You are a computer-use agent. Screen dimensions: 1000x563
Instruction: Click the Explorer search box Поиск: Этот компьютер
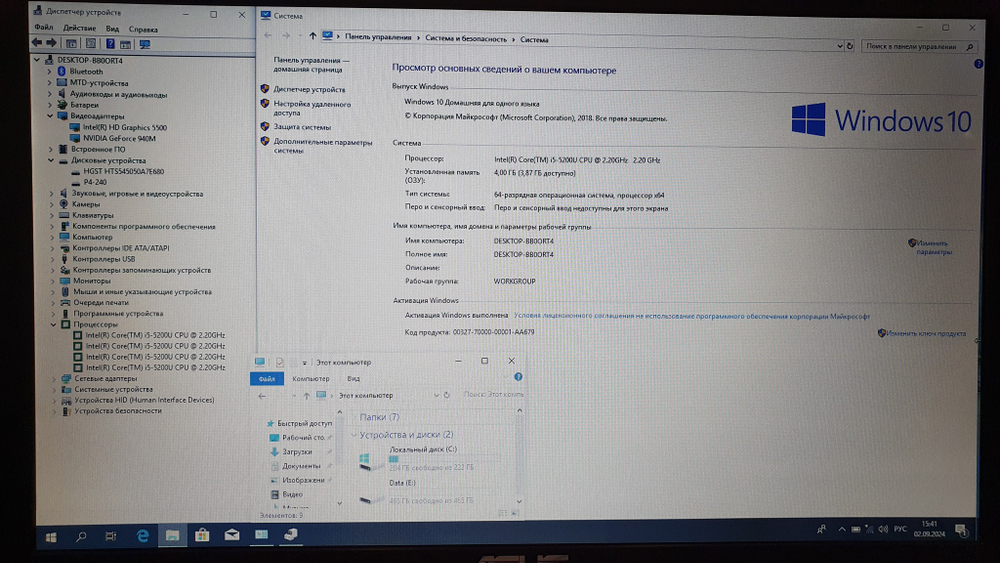pos(493,395)
